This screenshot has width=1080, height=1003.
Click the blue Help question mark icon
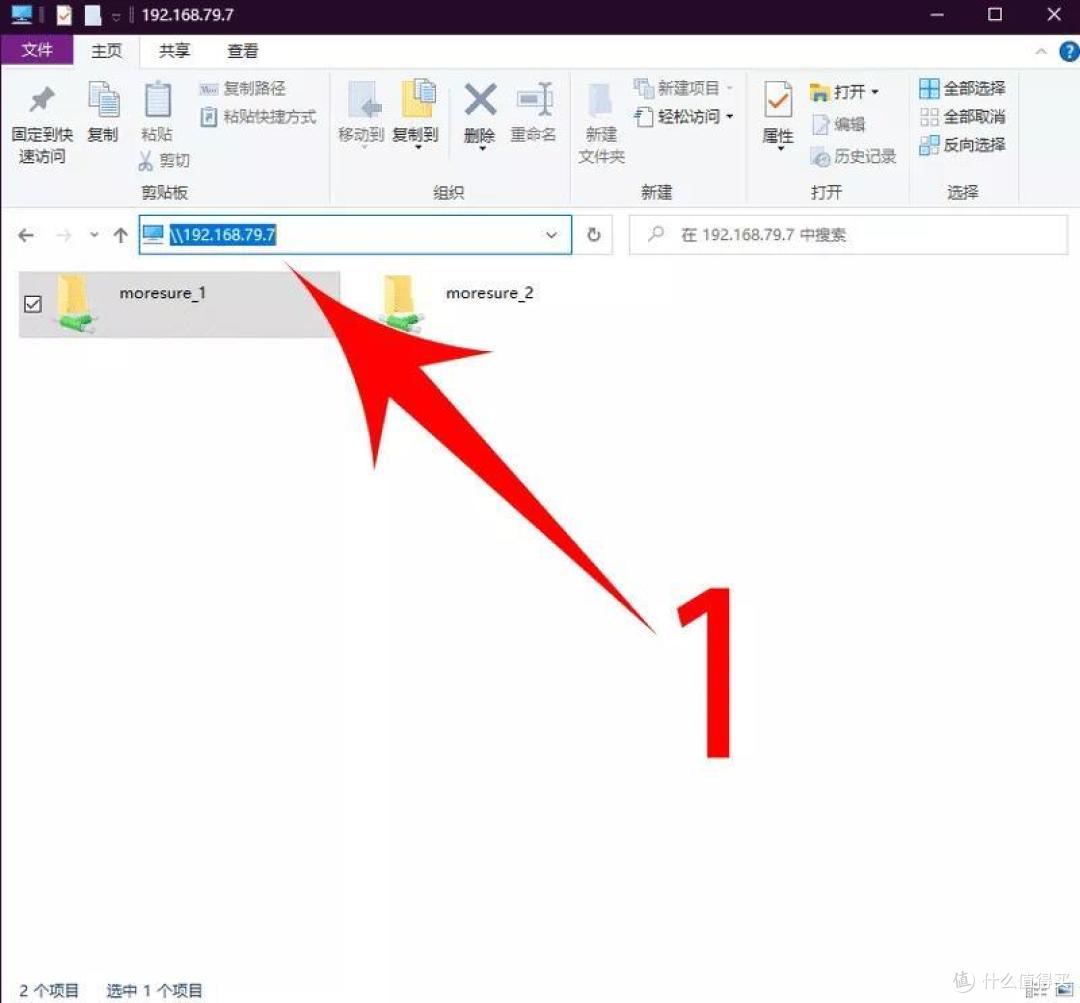[1069, 52]
